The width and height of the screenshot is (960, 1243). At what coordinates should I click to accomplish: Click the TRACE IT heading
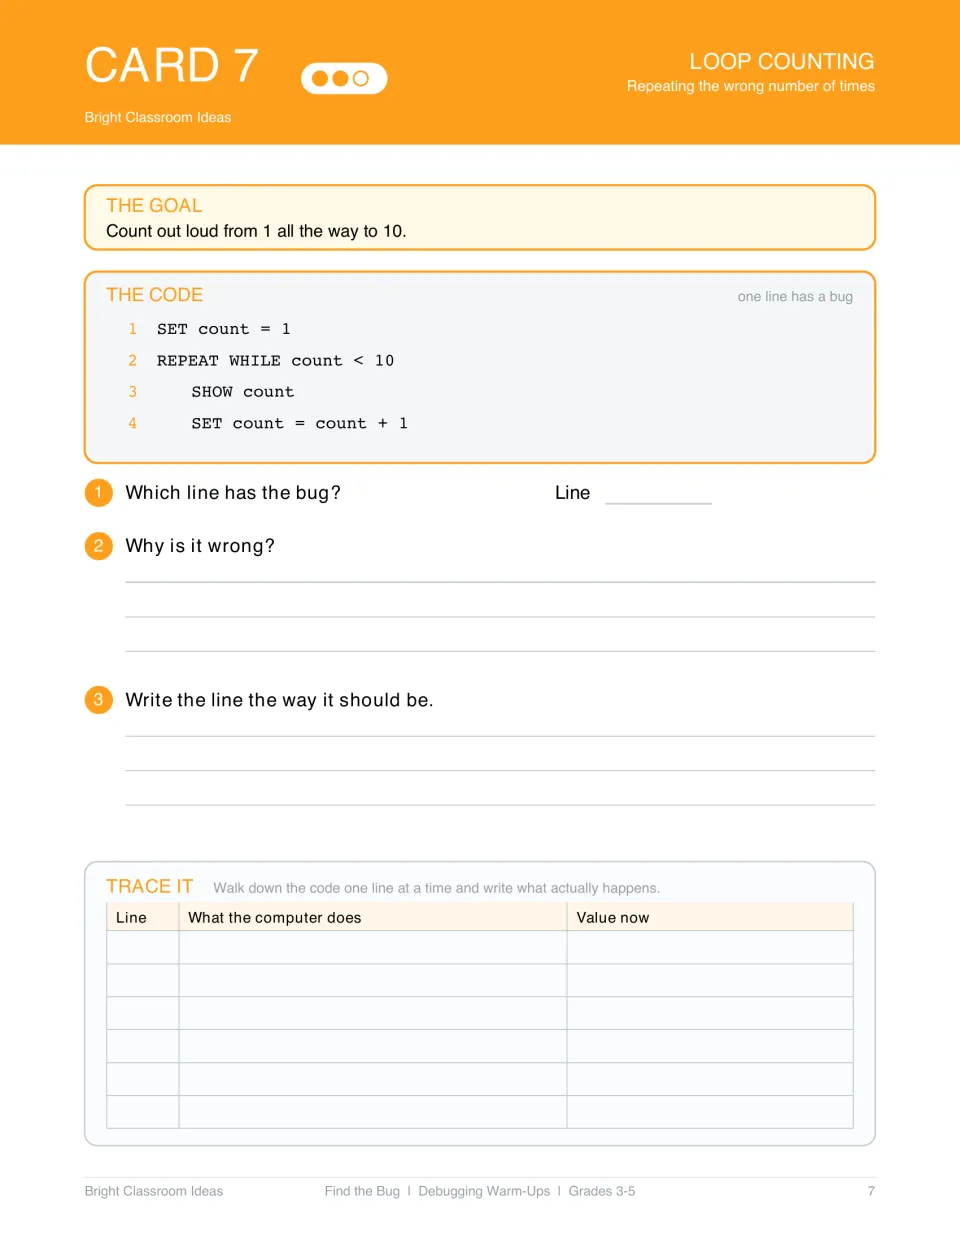tap(149, 886)
